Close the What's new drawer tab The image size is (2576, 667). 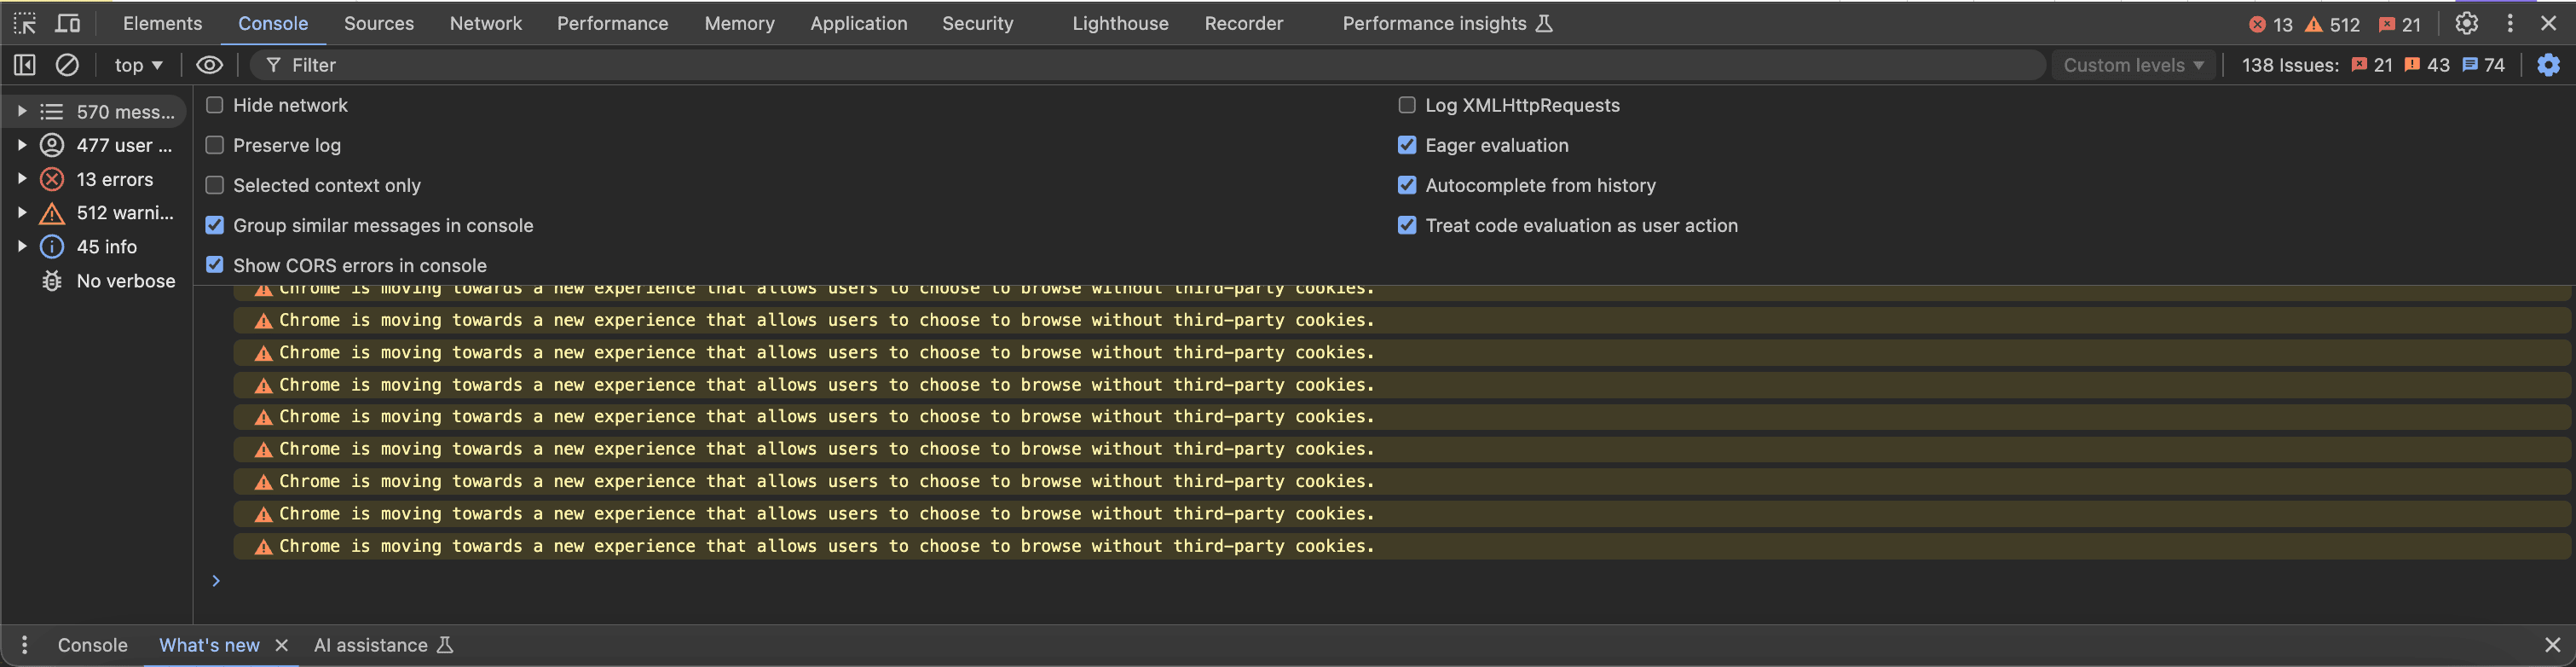pyautogui.click(x=282, y=645)
